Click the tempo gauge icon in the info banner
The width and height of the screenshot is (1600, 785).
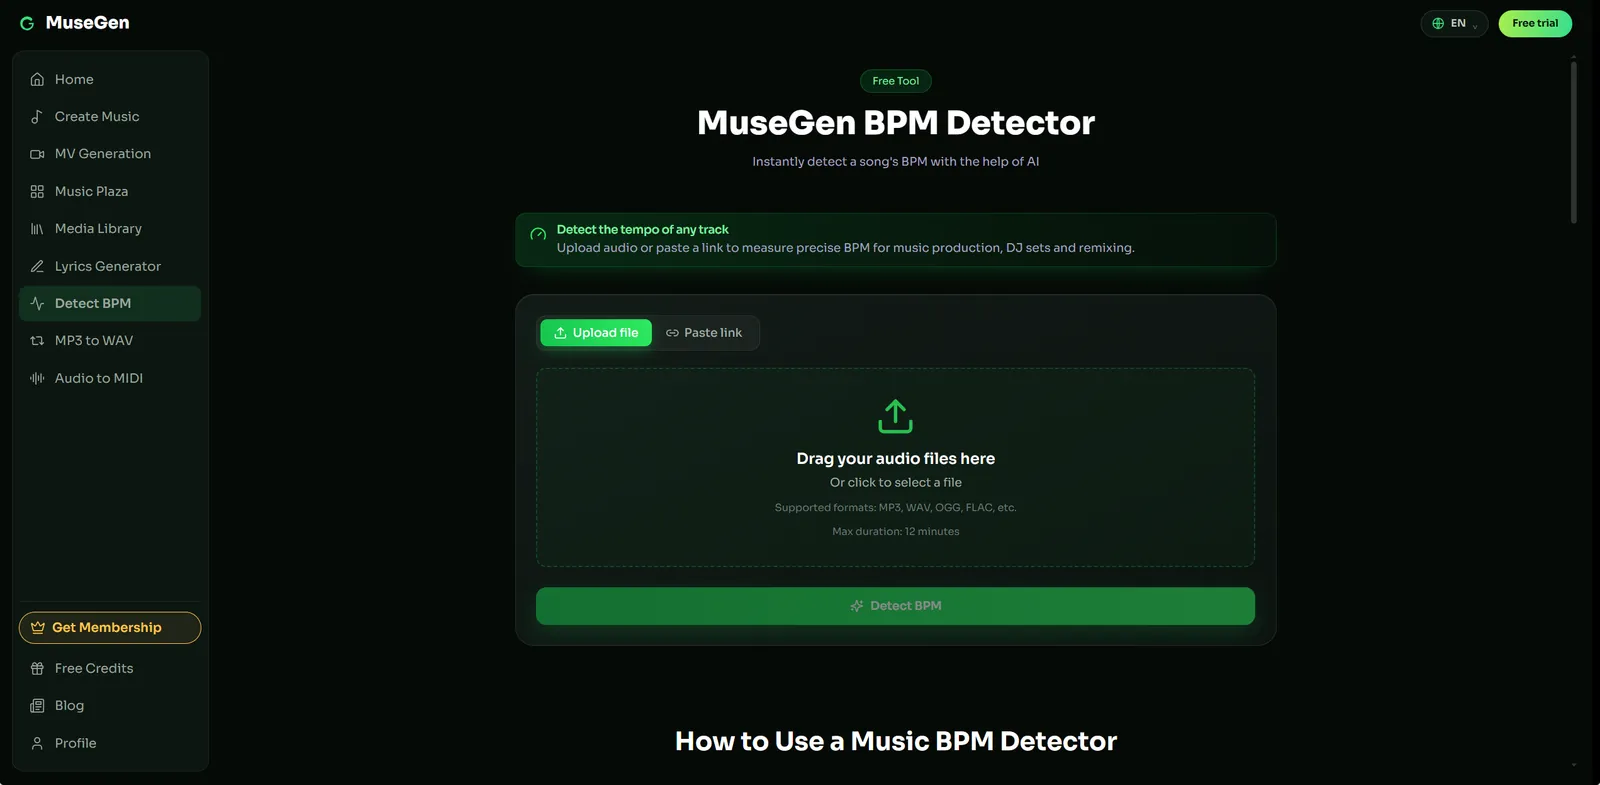point(538,234)
